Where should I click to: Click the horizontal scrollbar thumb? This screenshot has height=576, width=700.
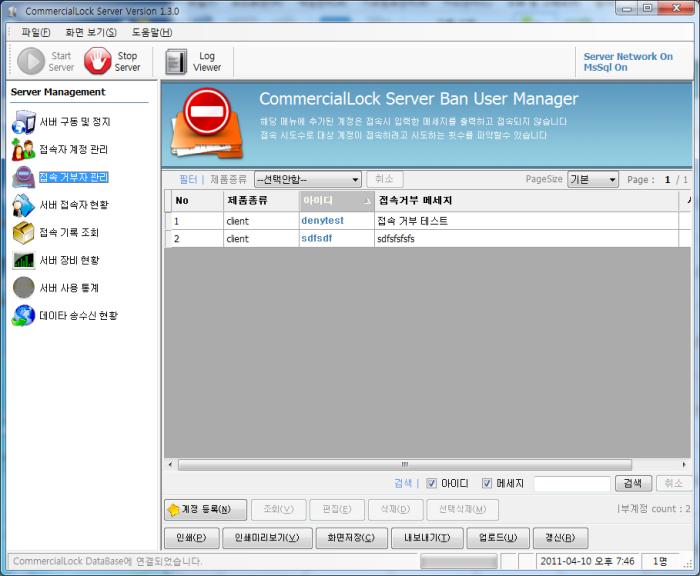pos(404,464)
